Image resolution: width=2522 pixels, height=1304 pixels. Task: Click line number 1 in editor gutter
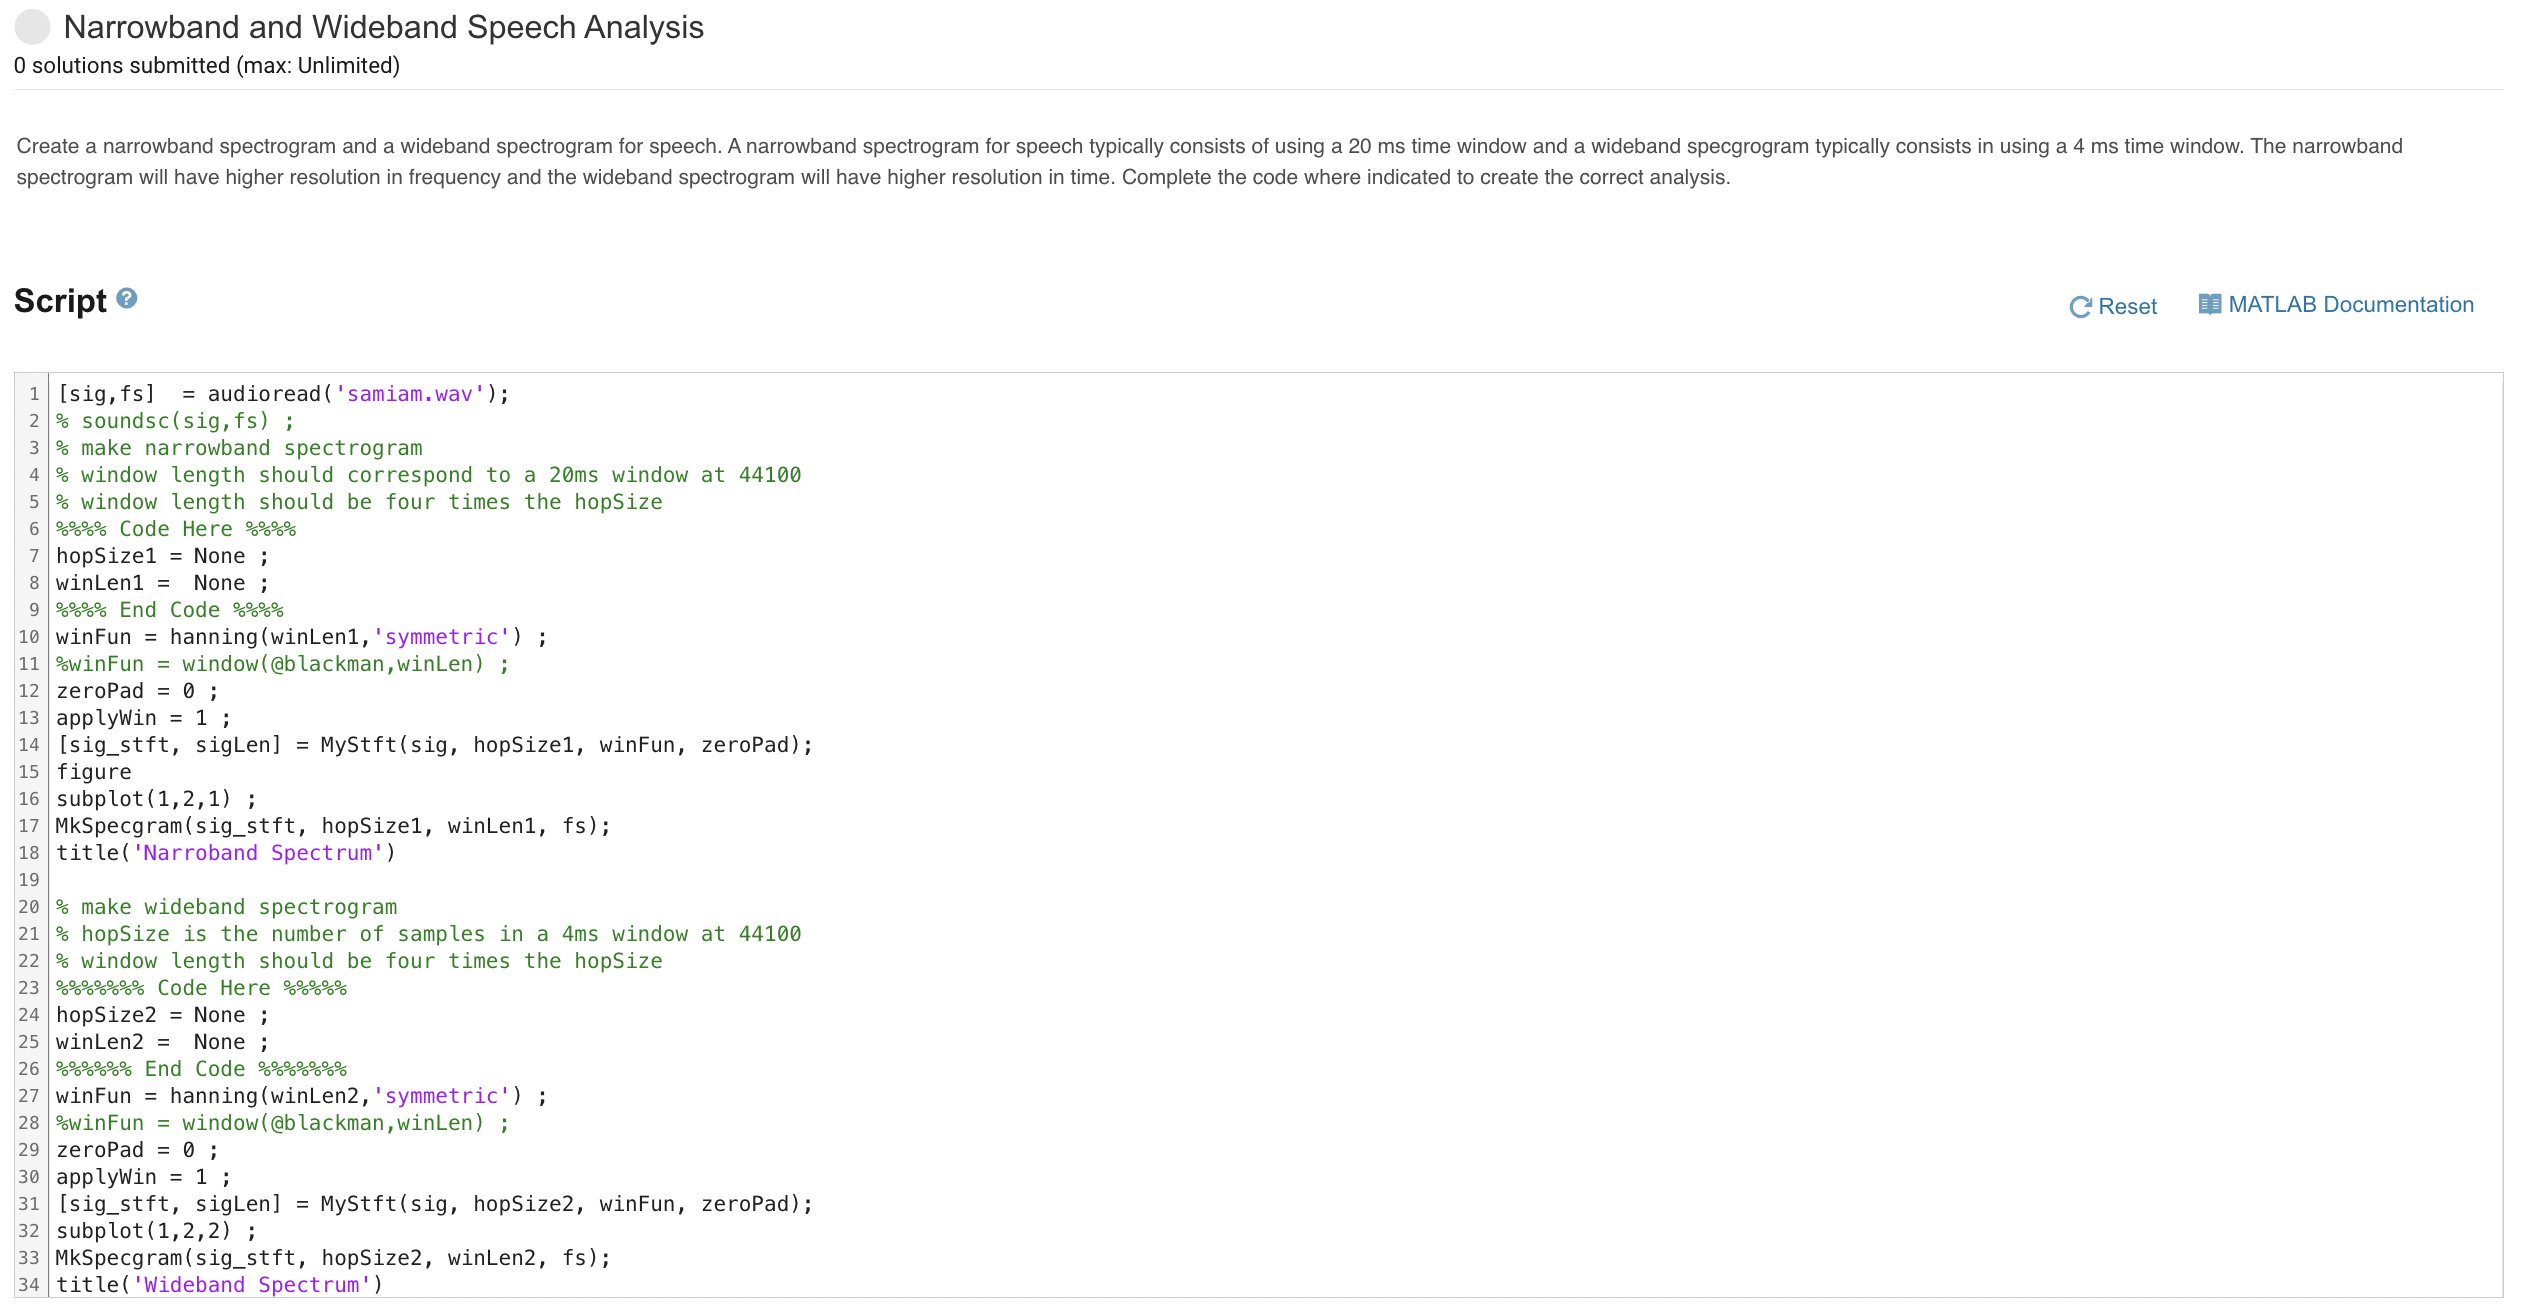[33, 394]
